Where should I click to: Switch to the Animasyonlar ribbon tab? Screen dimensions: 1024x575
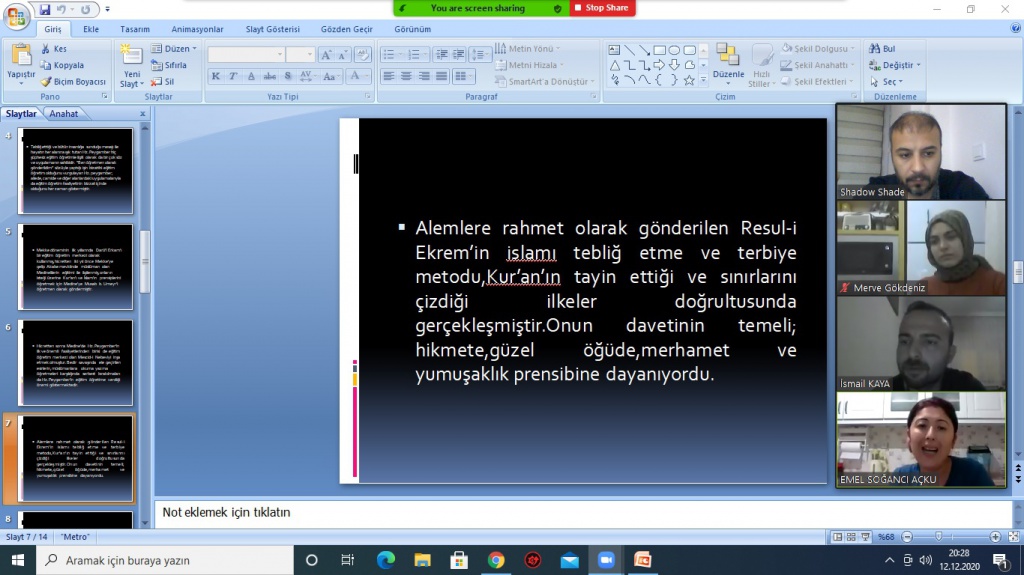coord(197,29)
